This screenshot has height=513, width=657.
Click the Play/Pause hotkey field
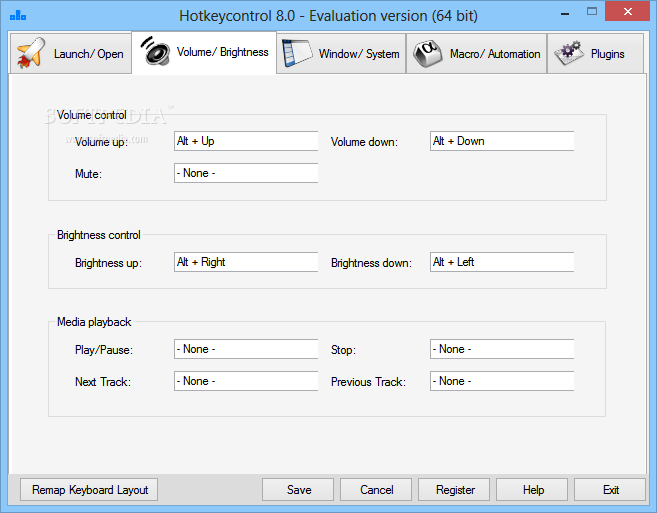pyautogui.click(x=246, y=349)
